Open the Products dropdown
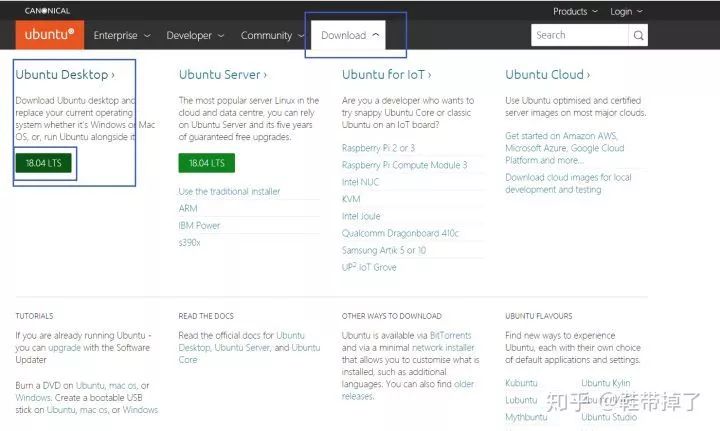720x431 pixels. (x=575, y=11)
